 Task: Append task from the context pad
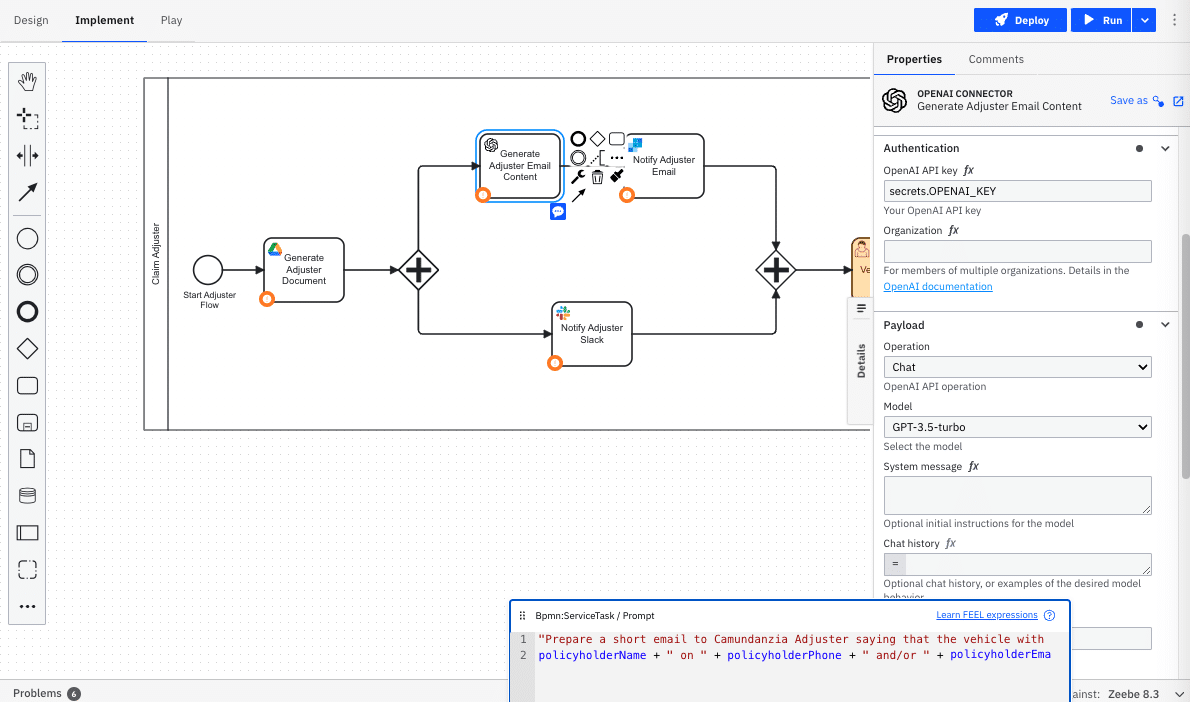617,139
